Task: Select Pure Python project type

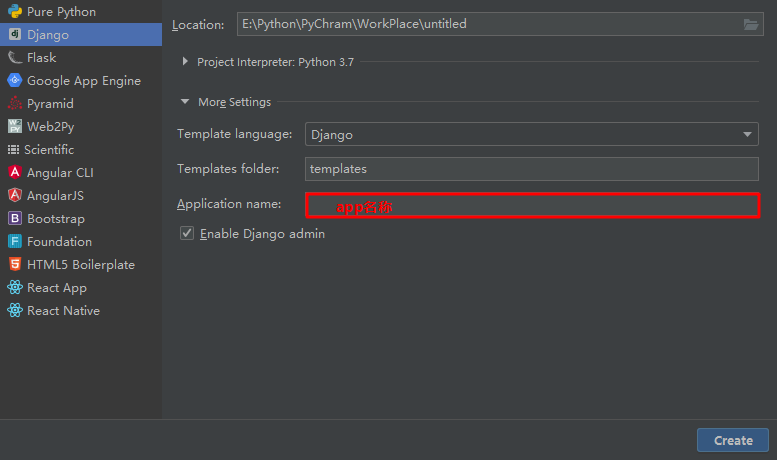Action: click(x=81, y=11)
